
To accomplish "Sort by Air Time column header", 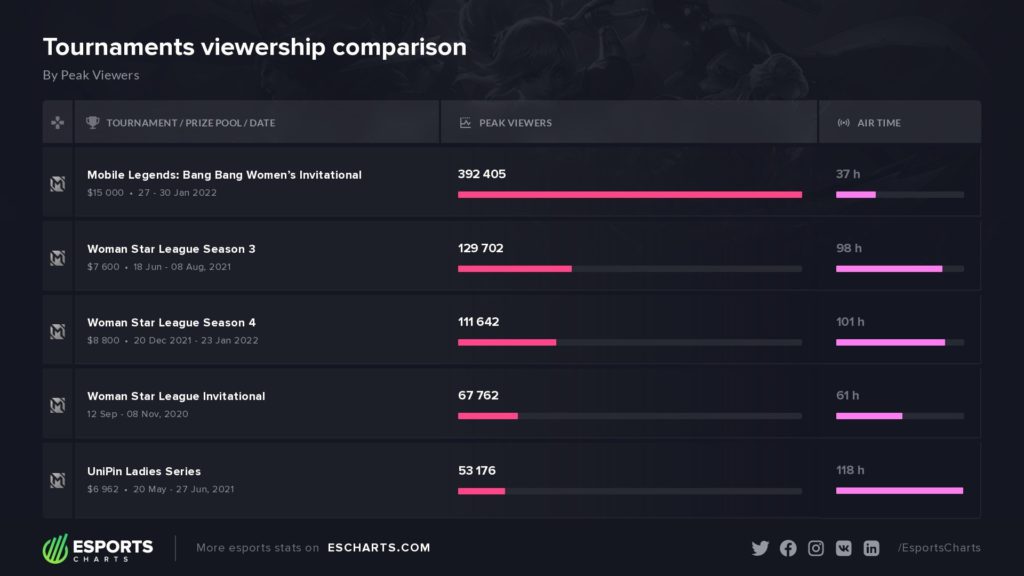I will [879, 123].
